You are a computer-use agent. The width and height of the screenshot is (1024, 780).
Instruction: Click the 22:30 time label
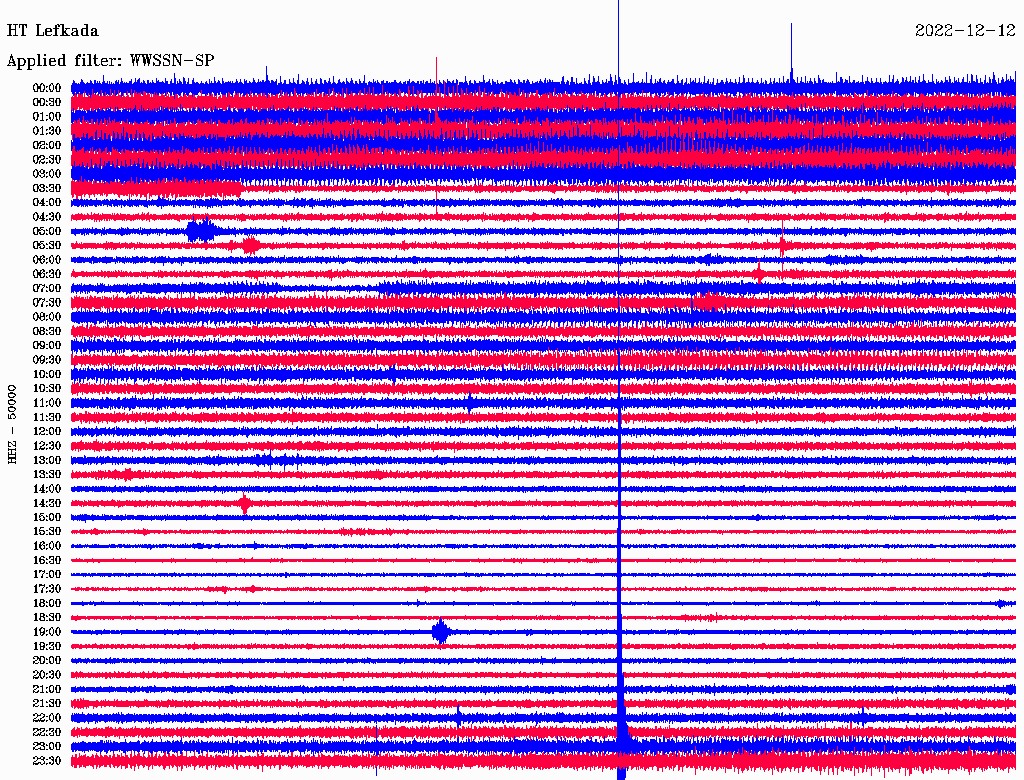(47, 732)
